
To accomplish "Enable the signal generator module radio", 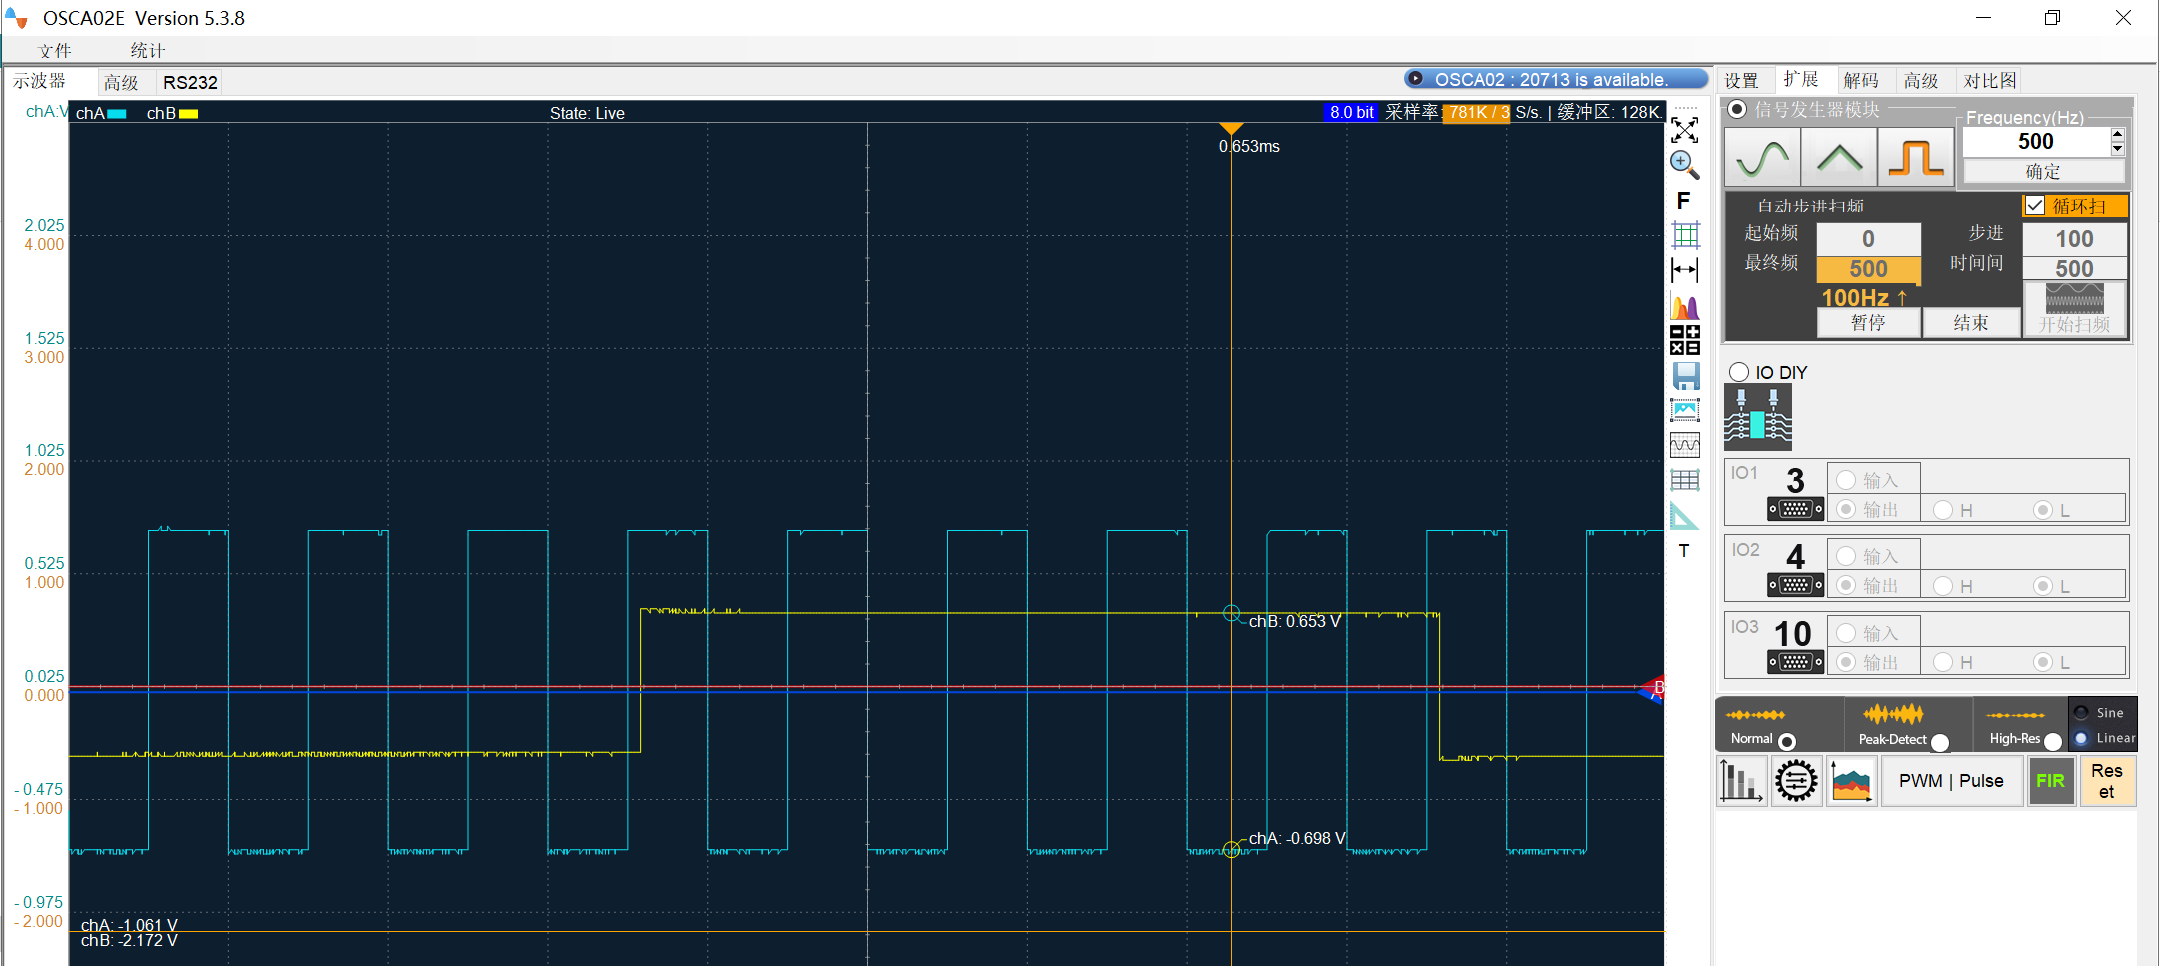I will [1737, 109].
